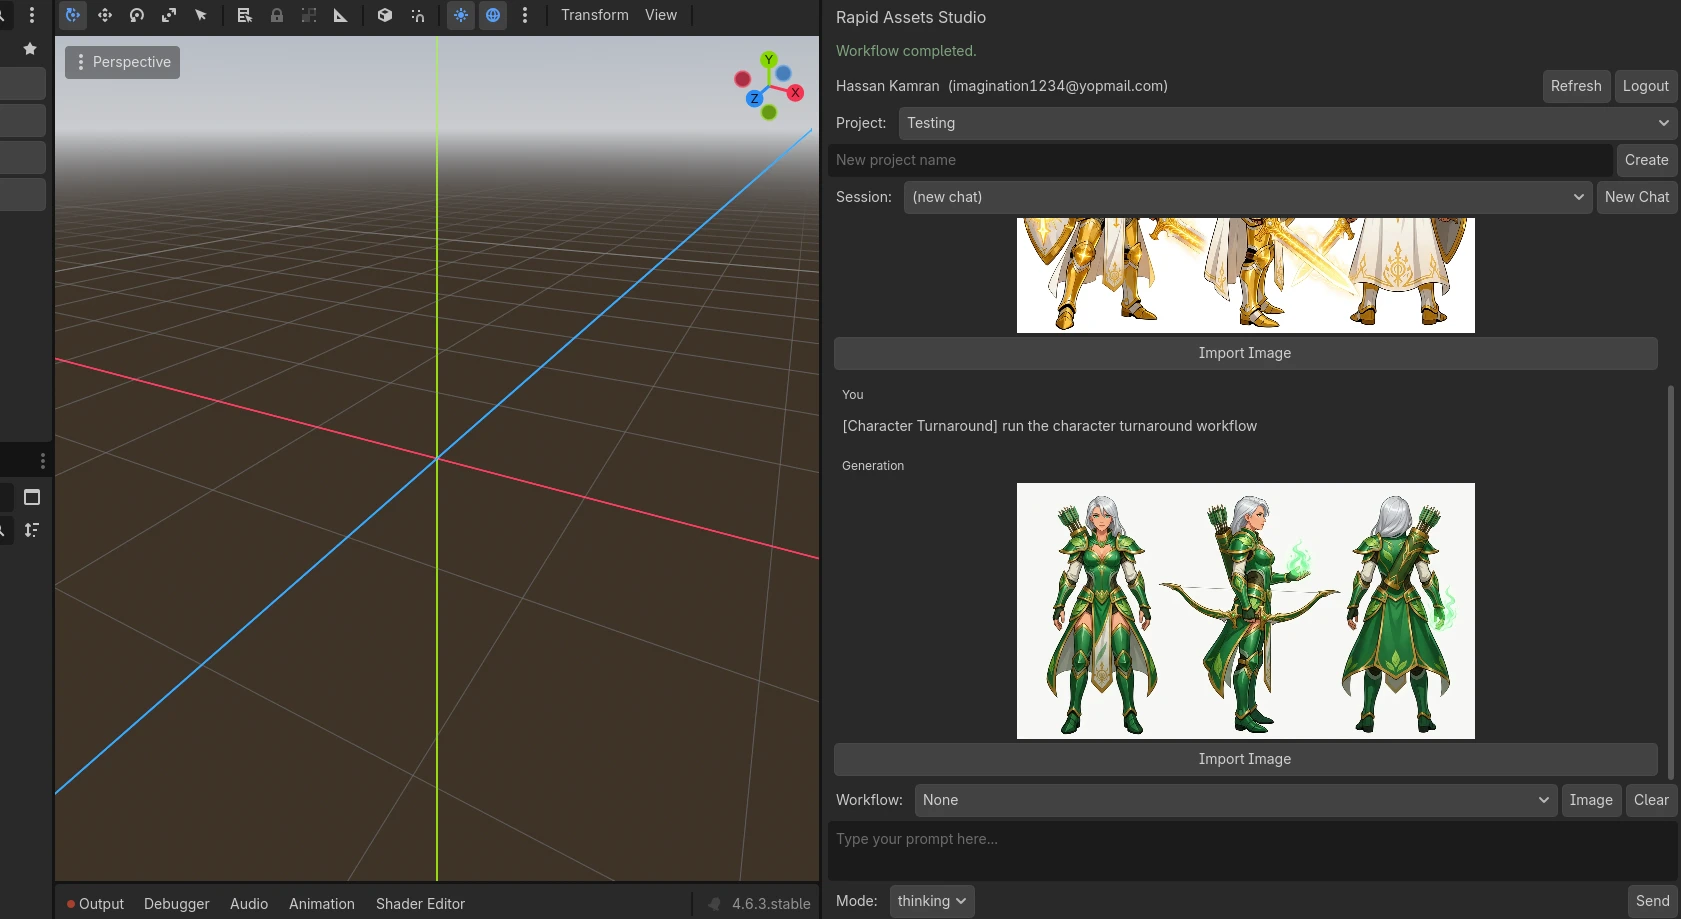This screenshot has height=919, width=1681.
Task: Focus the New project name field
Action: pos(1220,160)
